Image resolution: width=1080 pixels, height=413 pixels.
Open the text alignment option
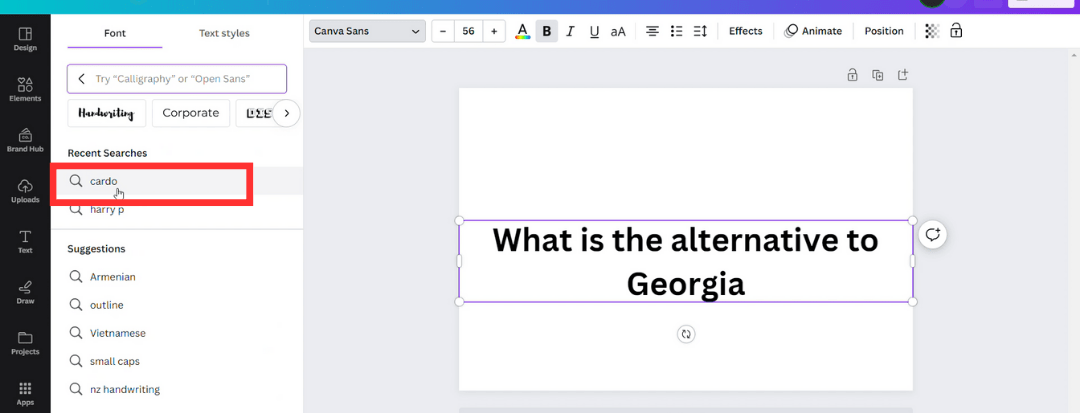click(x=652, y=31)
